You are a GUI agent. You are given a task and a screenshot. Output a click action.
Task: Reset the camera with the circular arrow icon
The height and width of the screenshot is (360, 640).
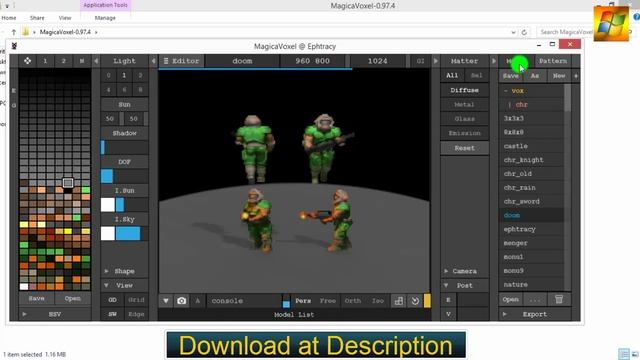click(415, 301)
